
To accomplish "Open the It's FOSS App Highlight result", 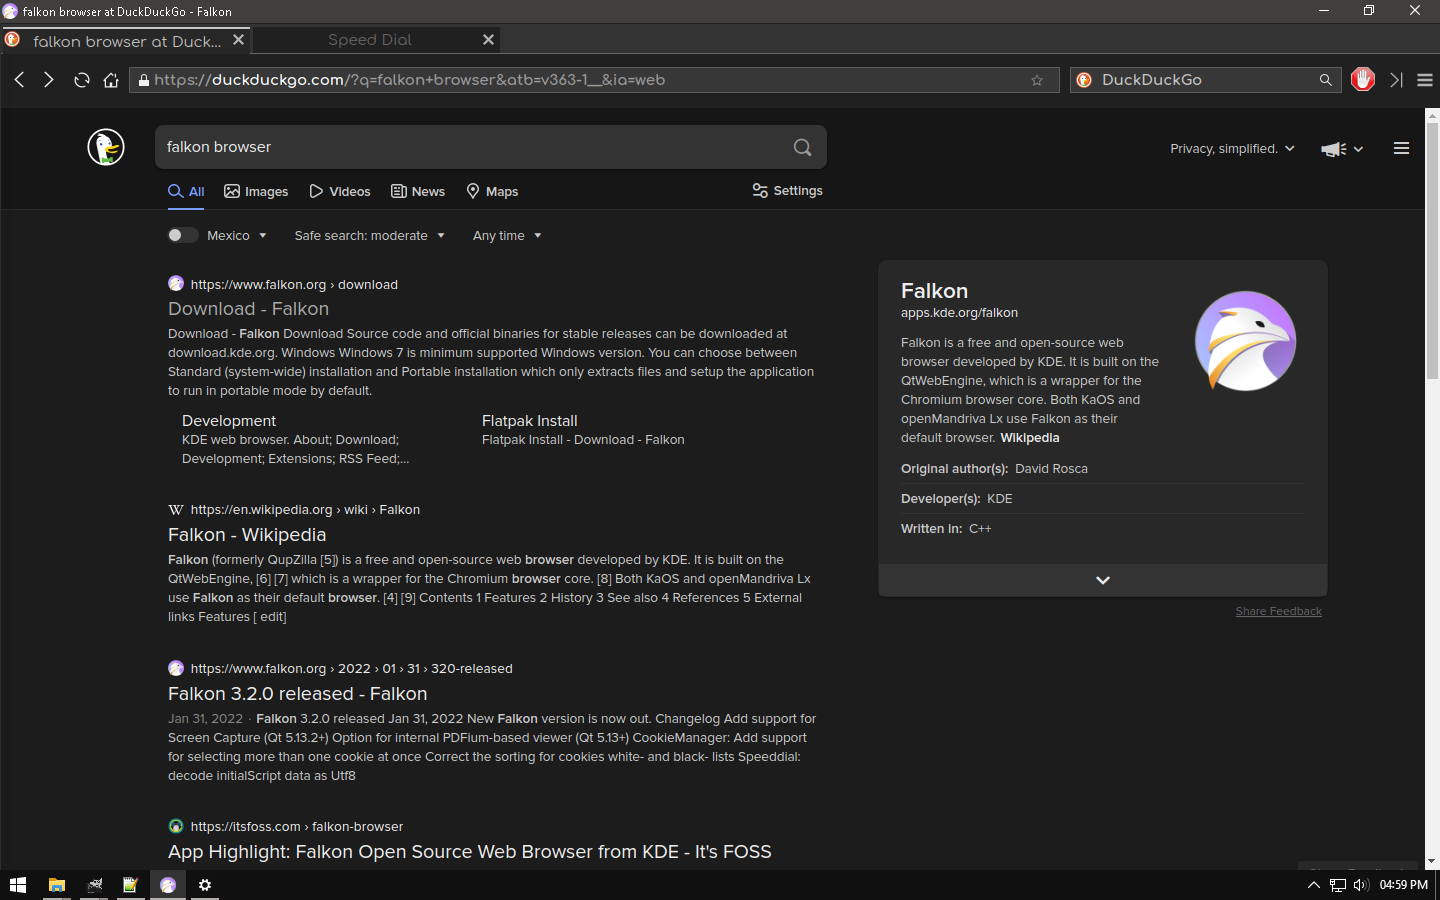I will [x=470, y=852].
